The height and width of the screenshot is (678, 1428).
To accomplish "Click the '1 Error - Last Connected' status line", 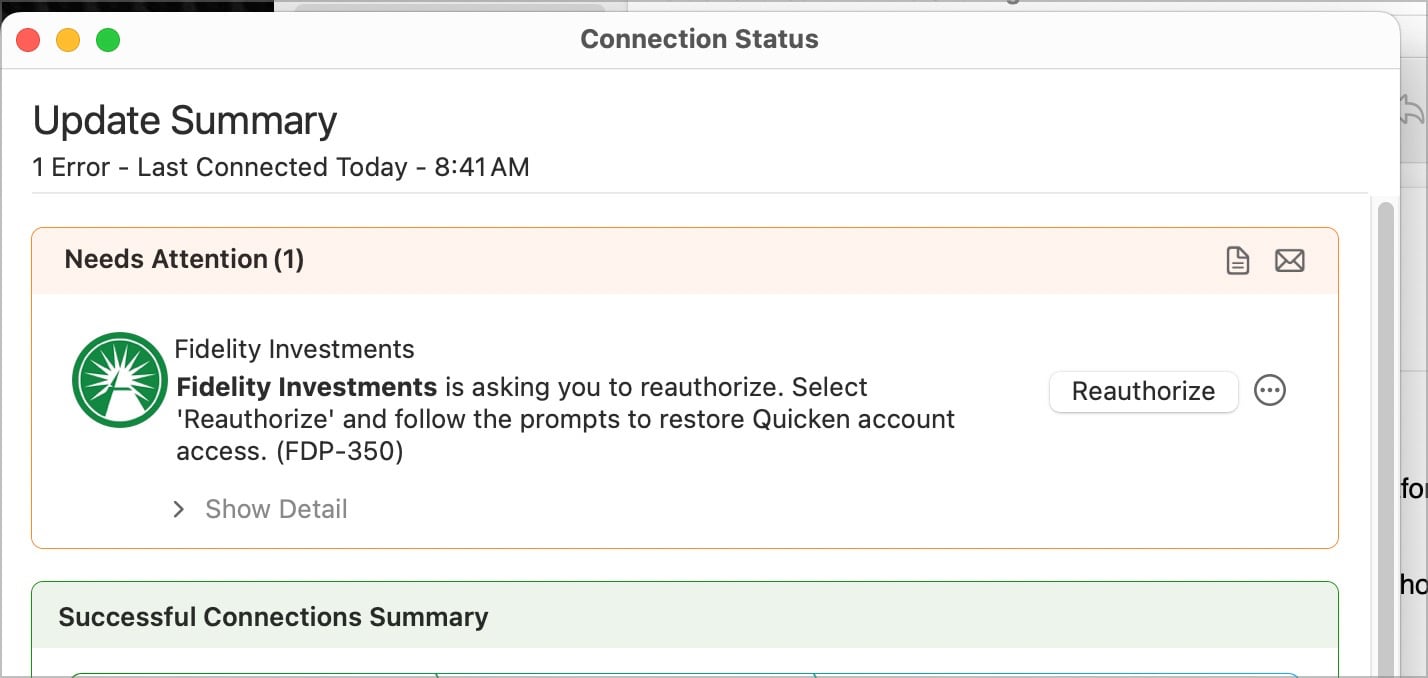I will [x=280, y=167].
